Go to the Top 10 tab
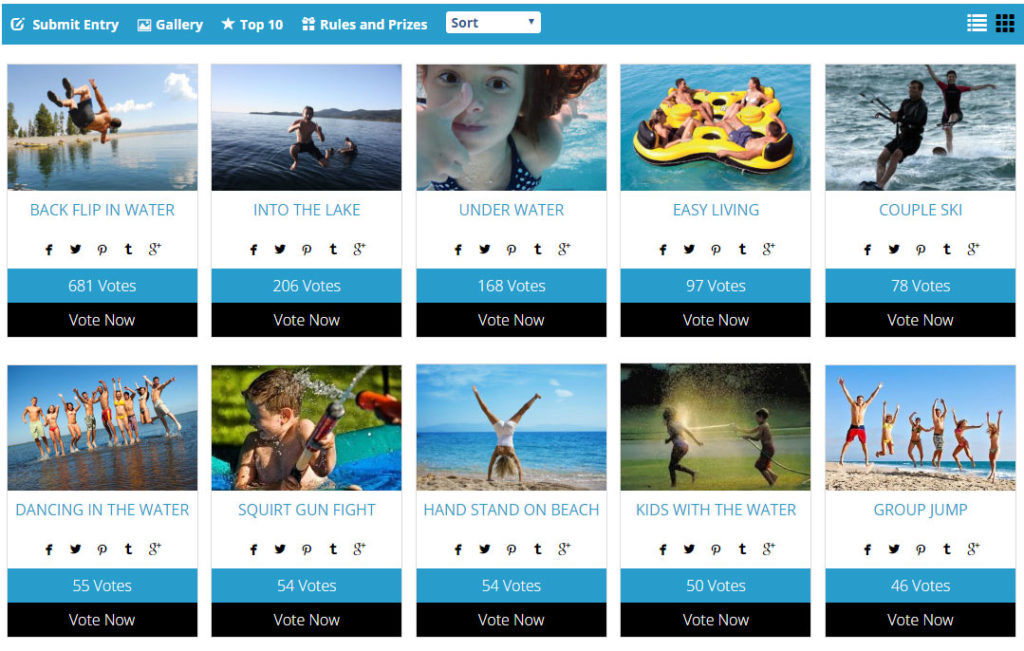 point(252,24)
